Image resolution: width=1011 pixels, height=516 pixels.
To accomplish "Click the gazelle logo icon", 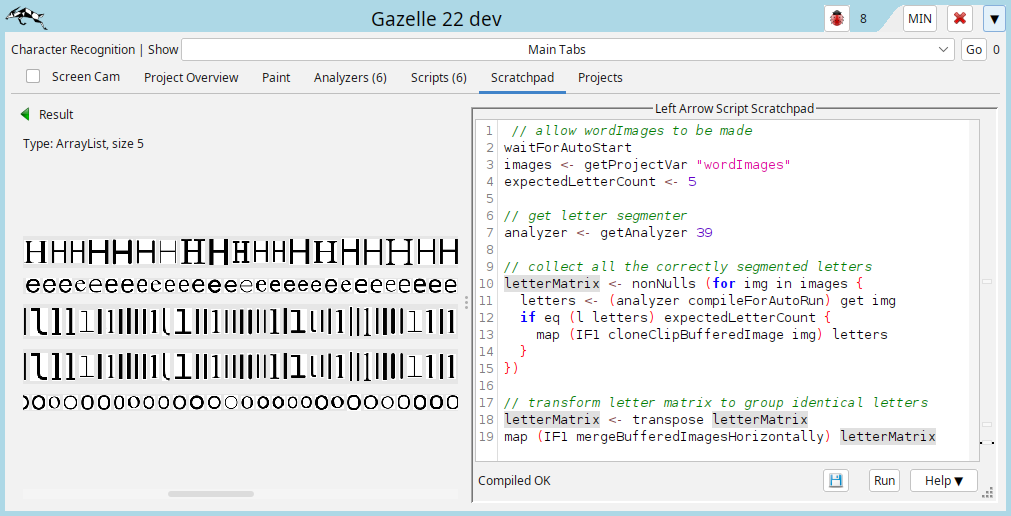I will tap(26, 18).
